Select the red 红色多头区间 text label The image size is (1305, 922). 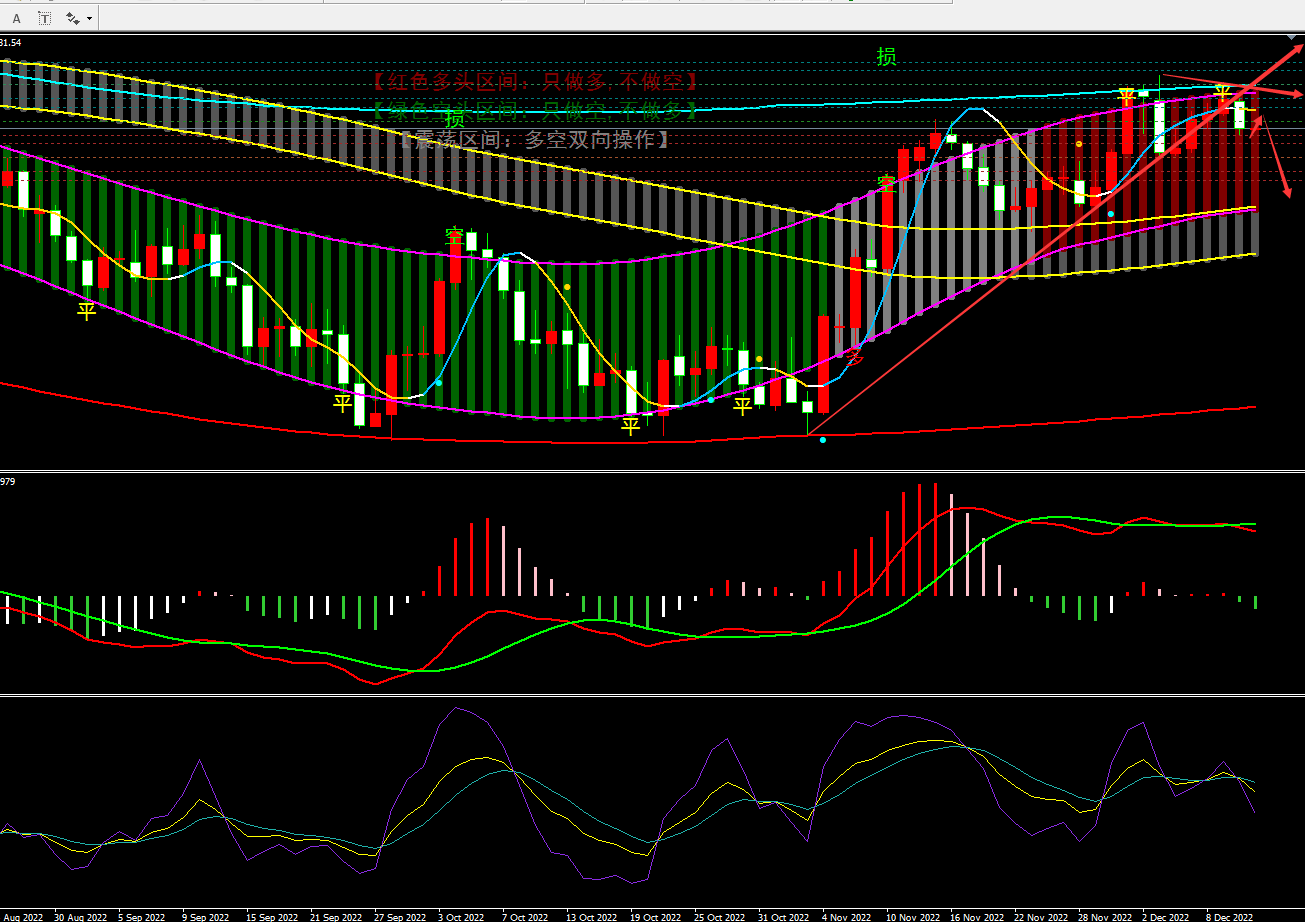[x=535, y=82]
